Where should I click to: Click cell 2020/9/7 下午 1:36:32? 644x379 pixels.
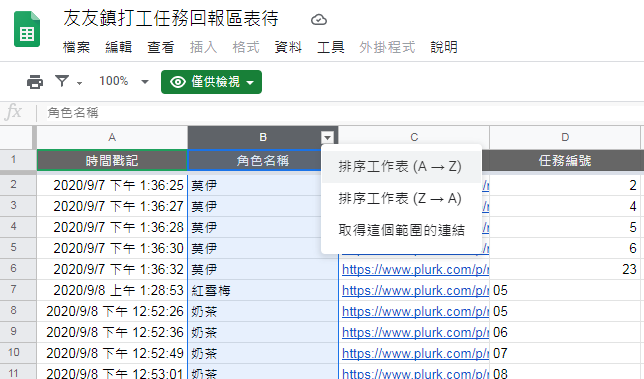112,269
